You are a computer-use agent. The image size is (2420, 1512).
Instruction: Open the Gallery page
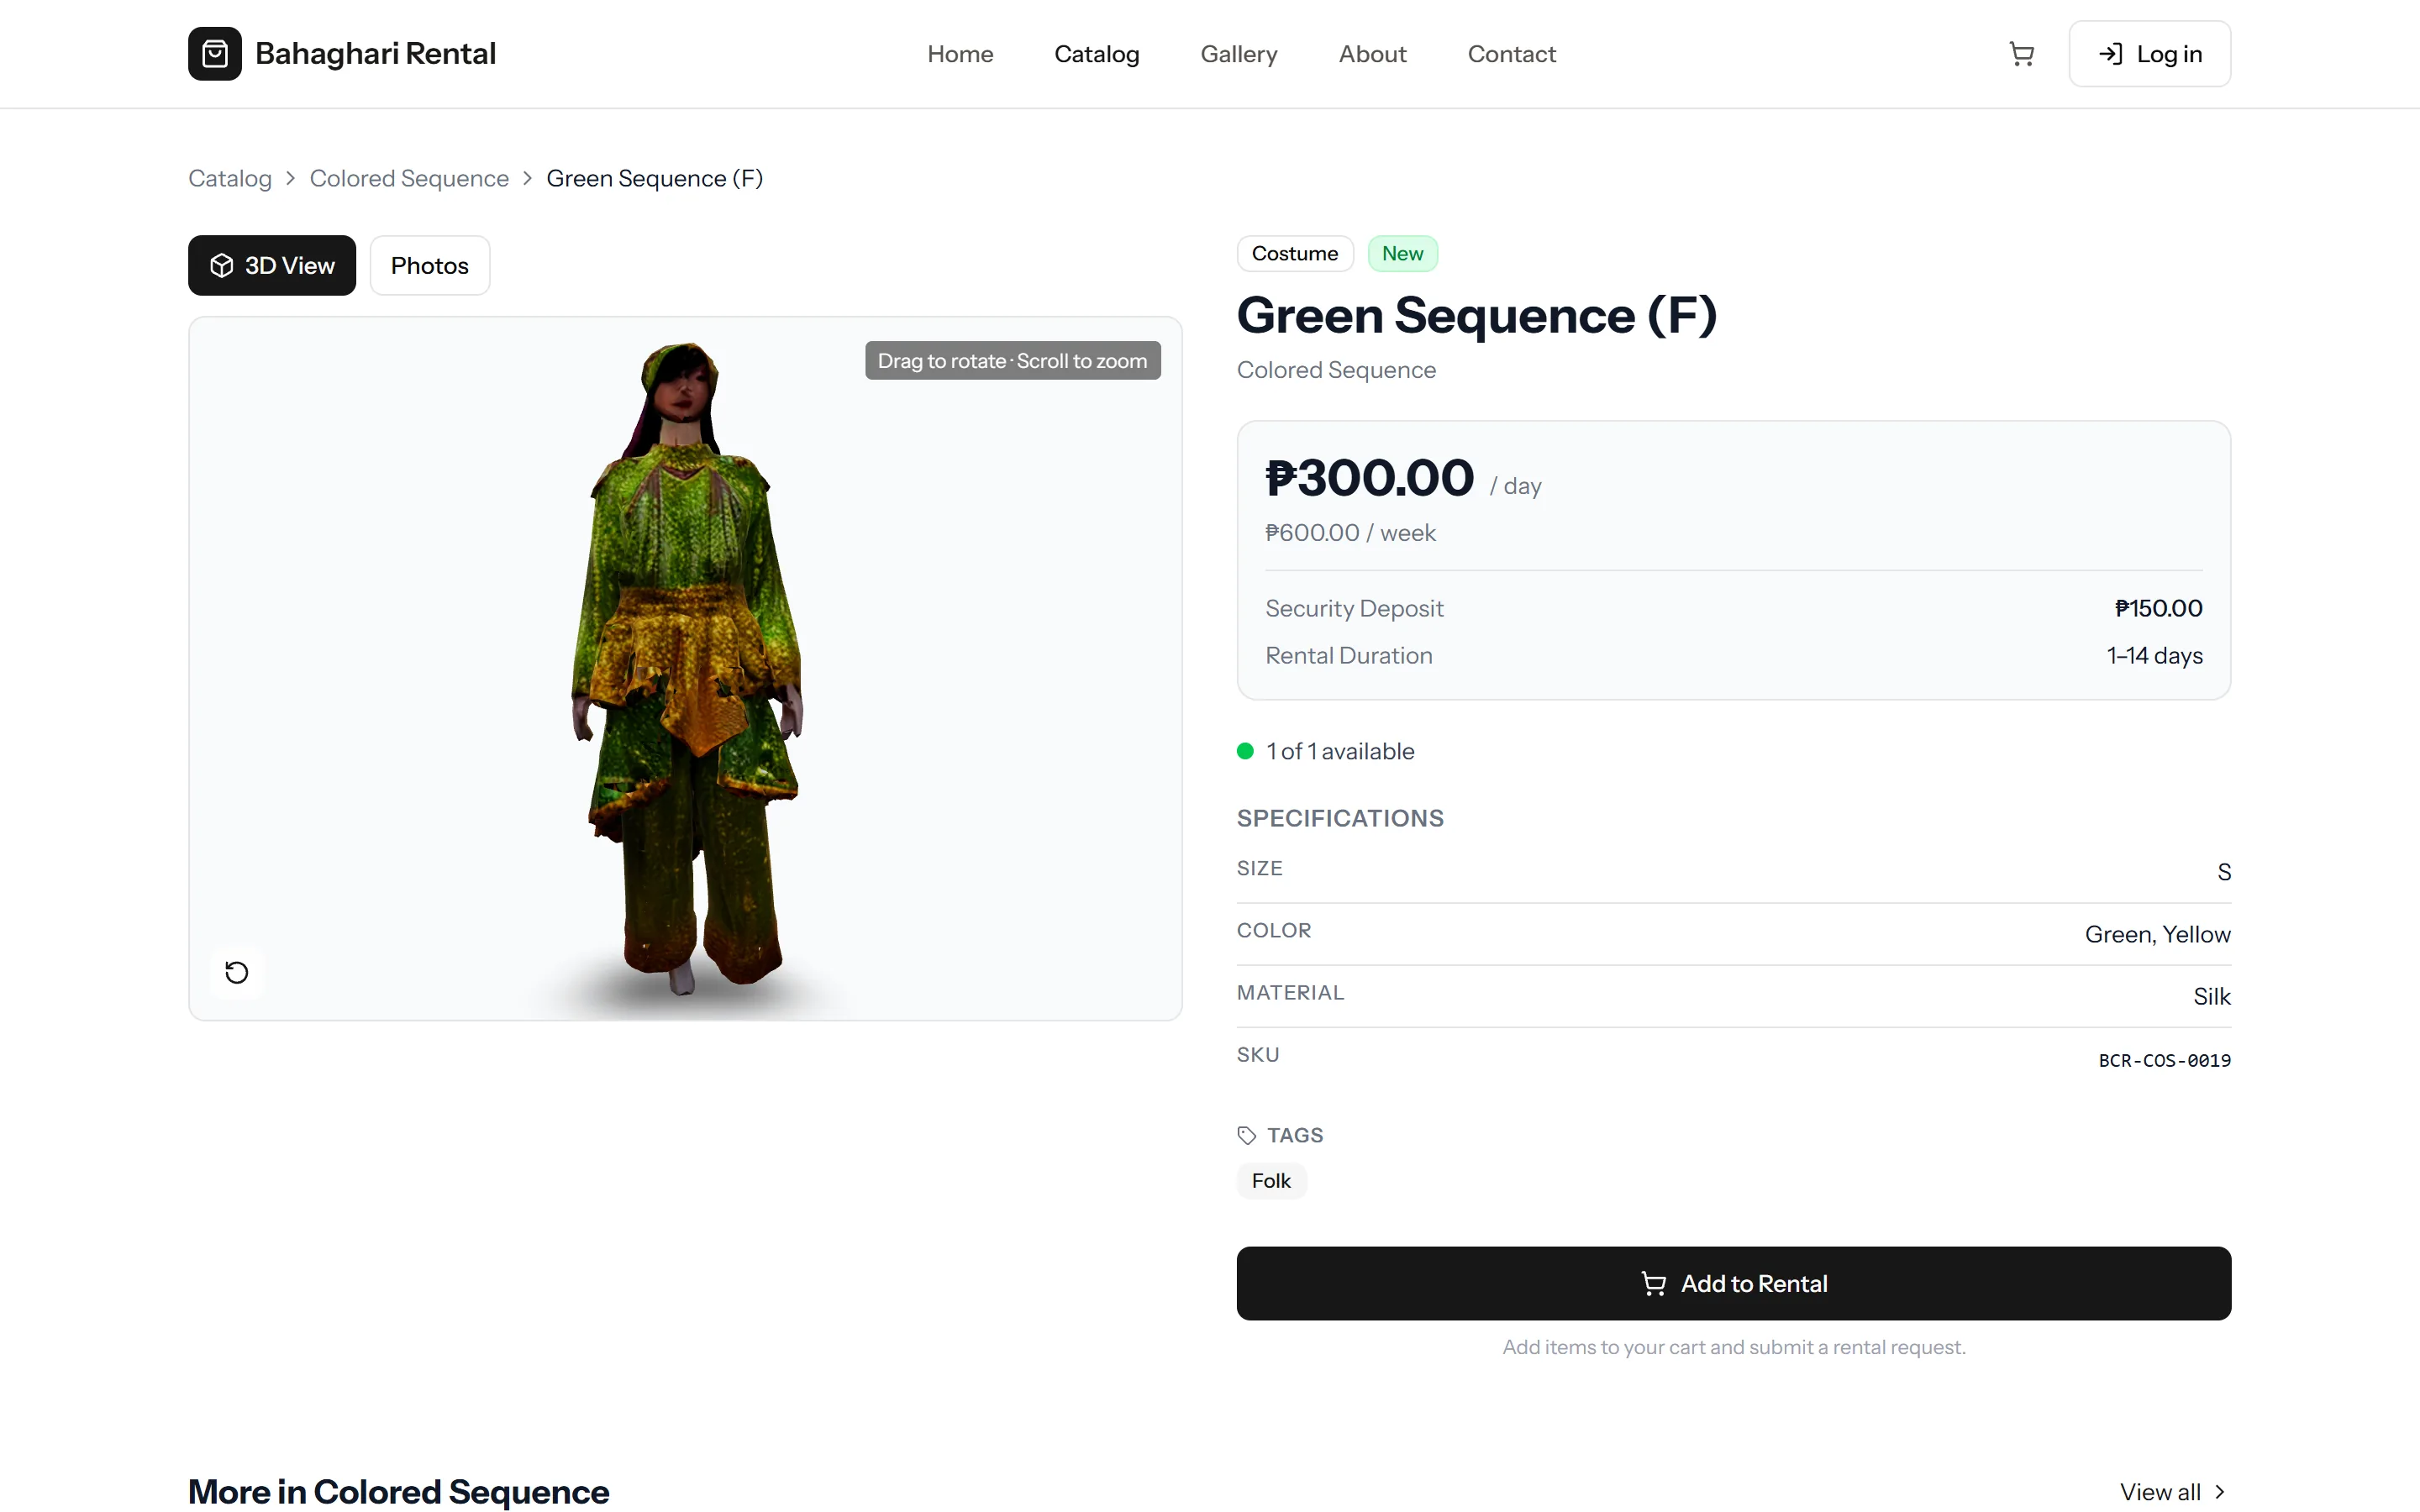(1238, 54)
